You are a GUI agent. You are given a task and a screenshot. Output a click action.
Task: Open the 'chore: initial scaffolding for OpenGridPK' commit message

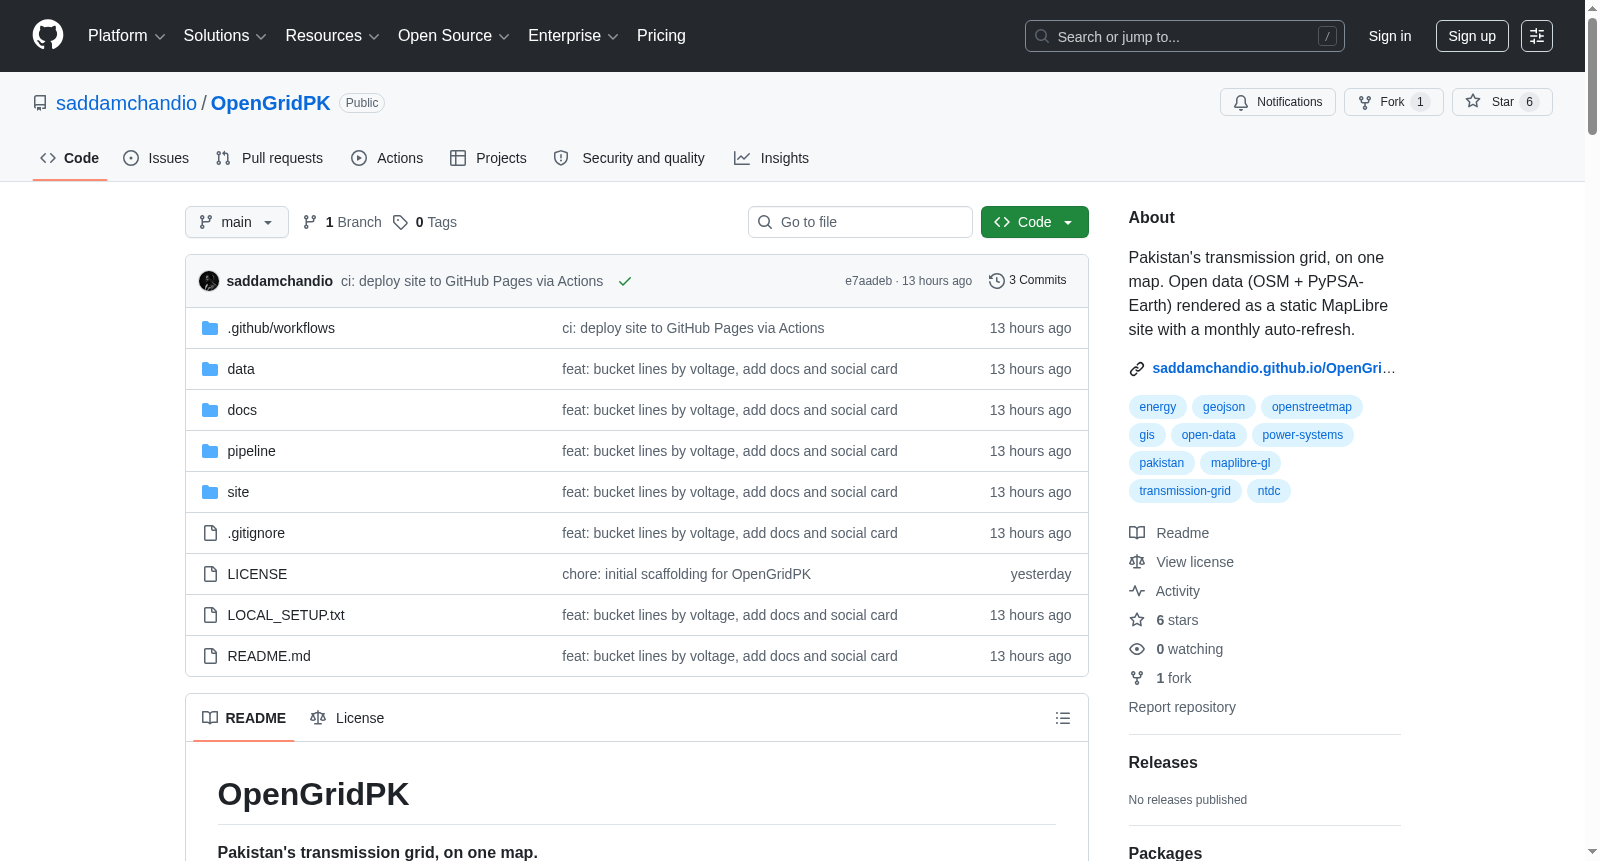pos(686,574)
